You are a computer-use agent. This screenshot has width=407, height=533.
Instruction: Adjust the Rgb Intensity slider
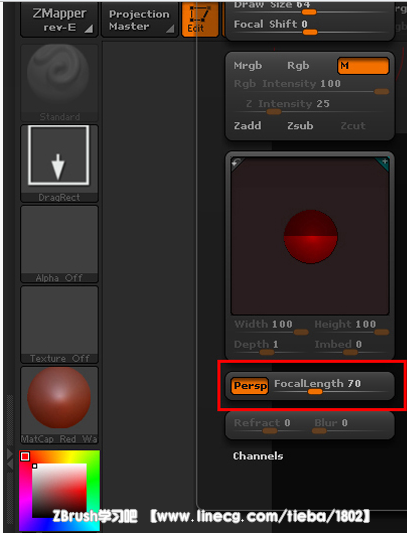point(311,86)
